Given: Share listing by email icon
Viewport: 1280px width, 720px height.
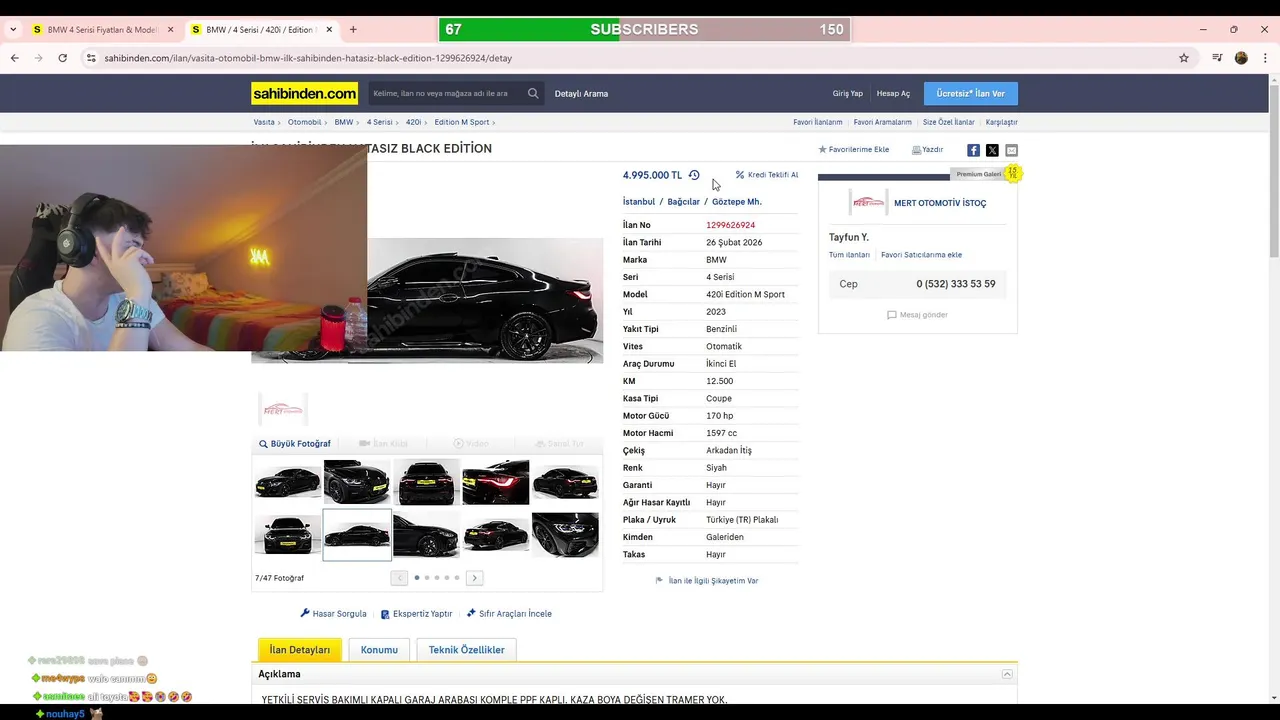Looking at the screenshot, I should pos(1011,150).
